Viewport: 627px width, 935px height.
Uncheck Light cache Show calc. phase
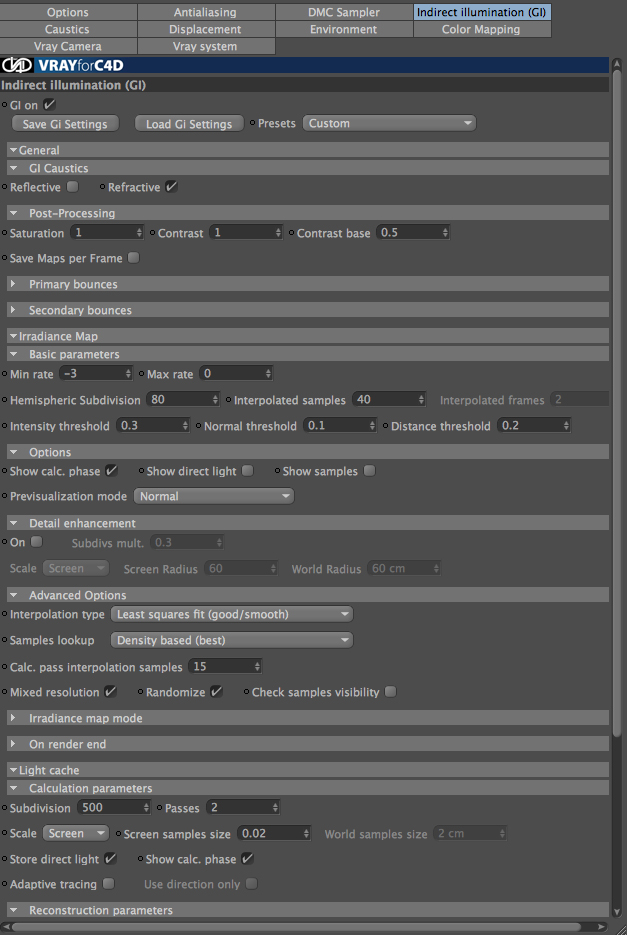pyautogui.click(x=247, y=859)
